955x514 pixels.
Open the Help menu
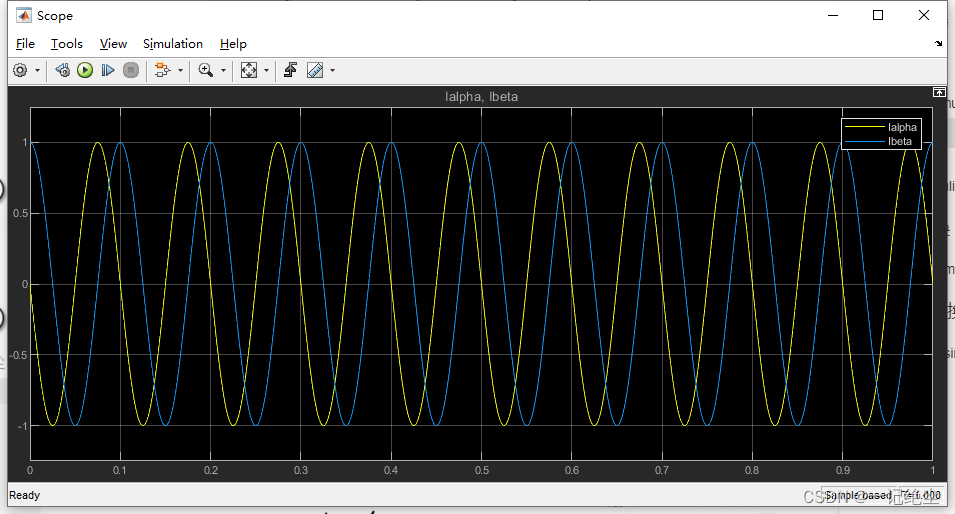click(233, 44)
